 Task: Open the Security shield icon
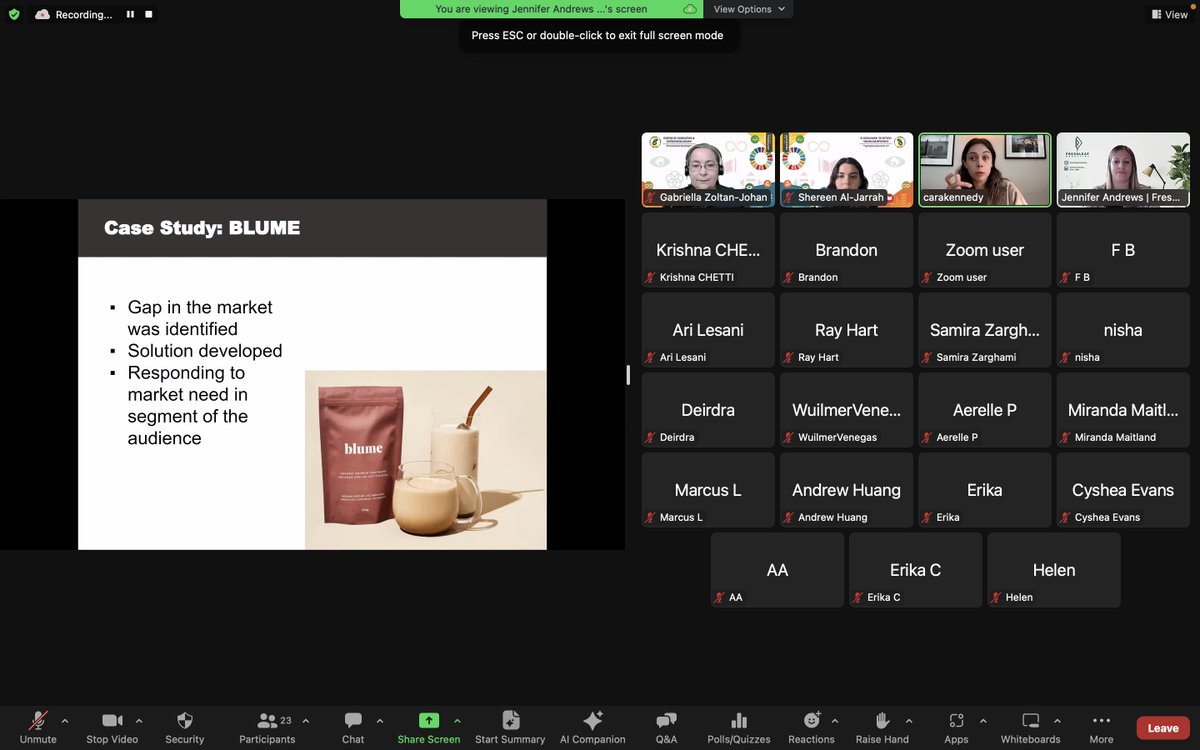pyautogui.click(x=184, y=720)
